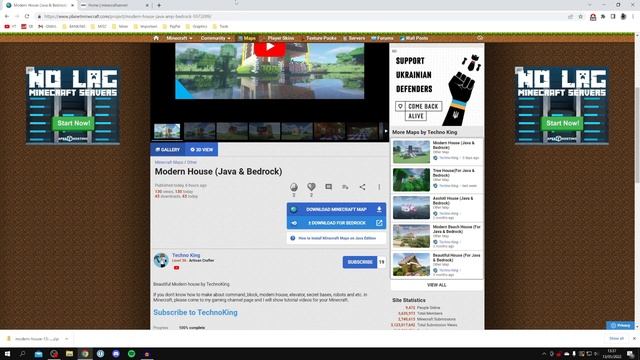This screenshot has width=640, height=360.
Task: Click View All maps by Techno King
Action: click(436, 285)
